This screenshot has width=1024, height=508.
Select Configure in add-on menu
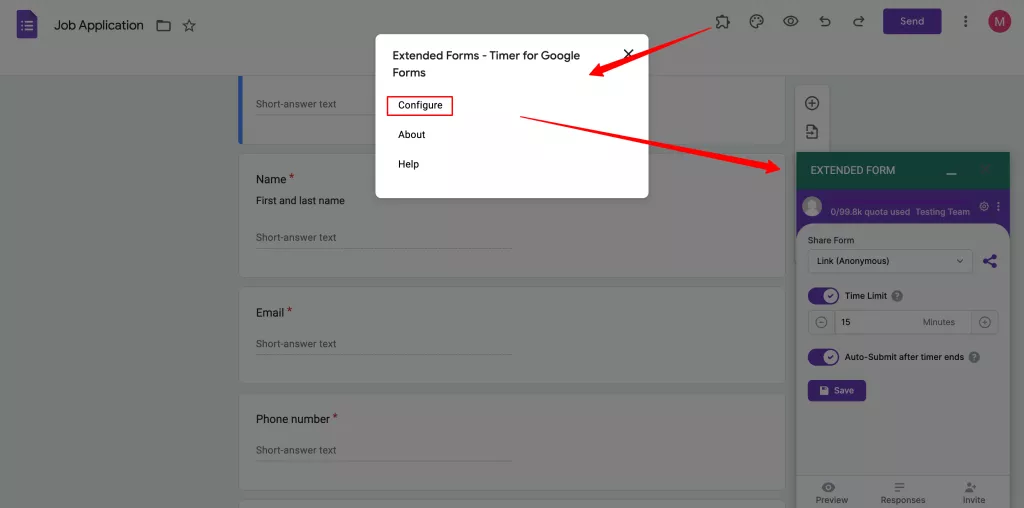420,105
